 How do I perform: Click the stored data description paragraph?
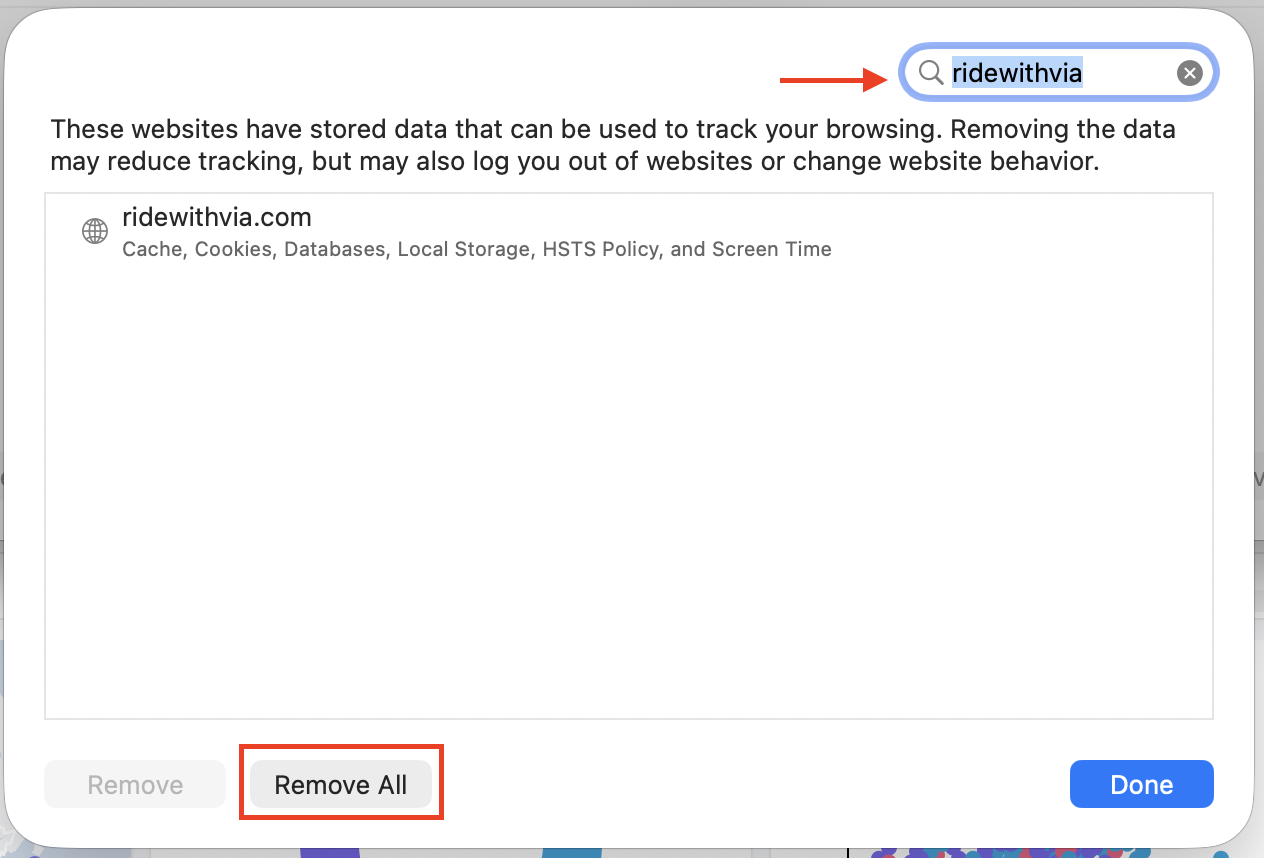613,145
